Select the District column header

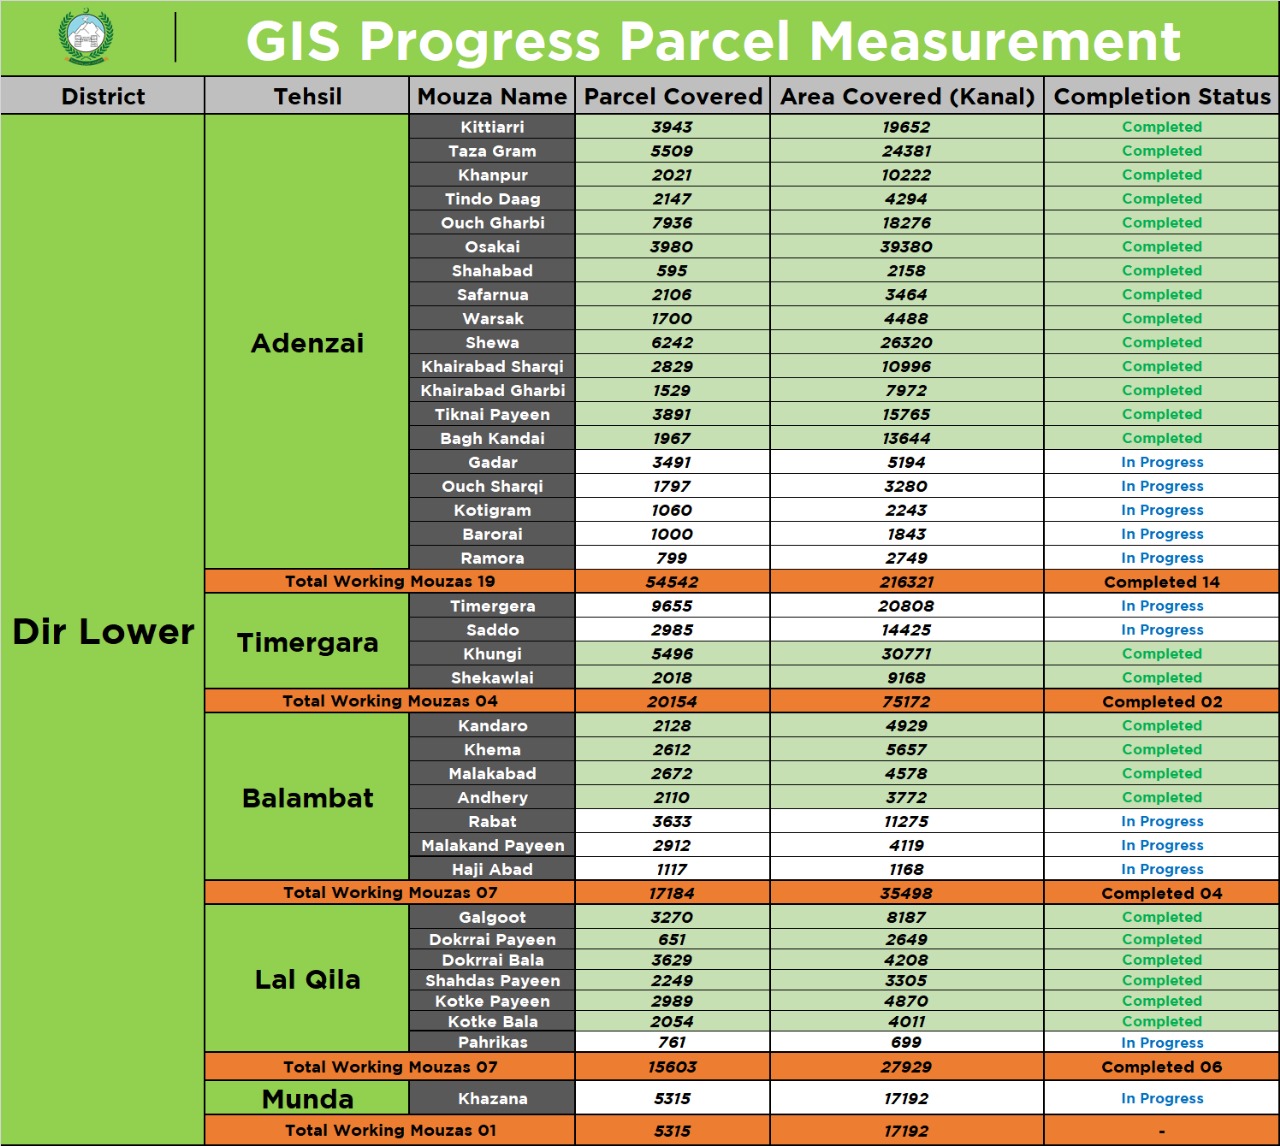click(x=103, y=97)
